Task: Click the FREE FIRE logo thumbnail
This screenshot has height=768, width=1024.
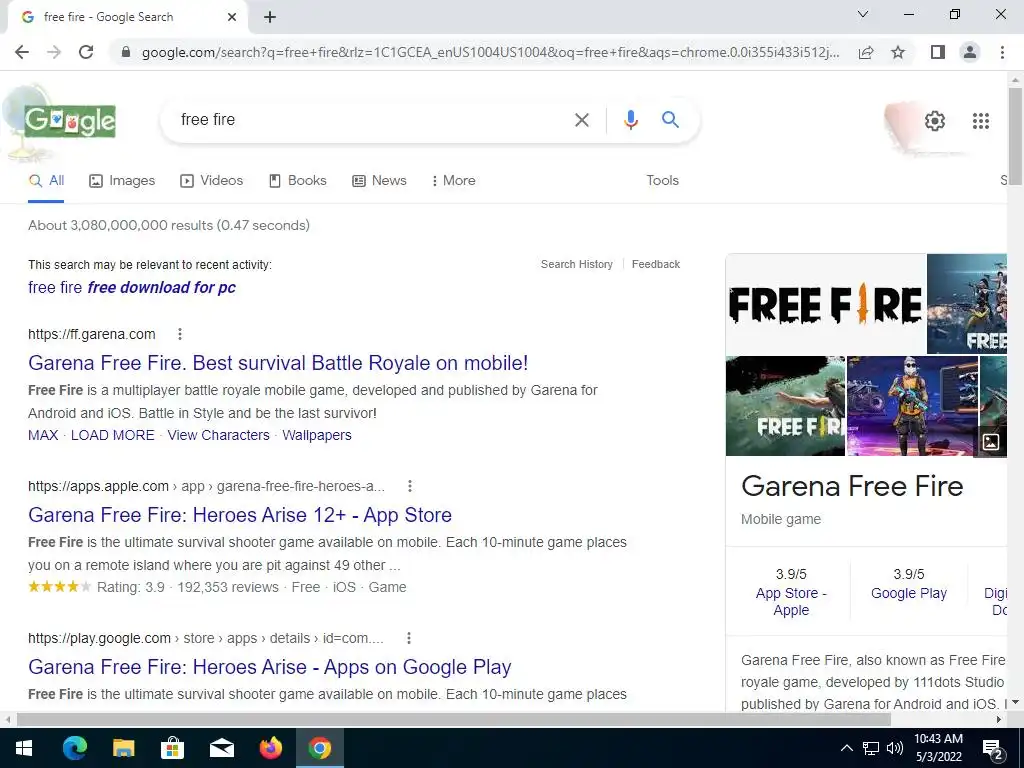Action: click(x=825, y=304)
